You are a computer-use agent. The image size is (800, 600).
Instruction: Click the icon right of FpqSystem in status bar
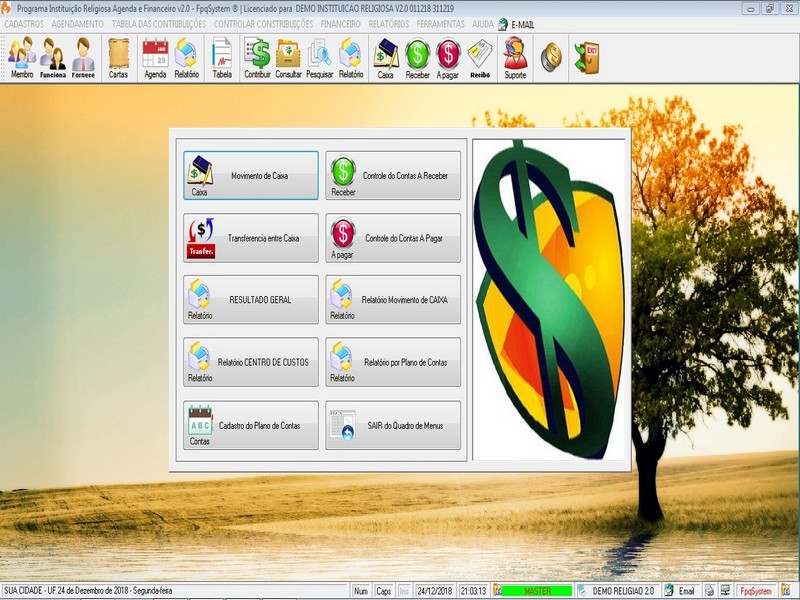coord(785,591)
